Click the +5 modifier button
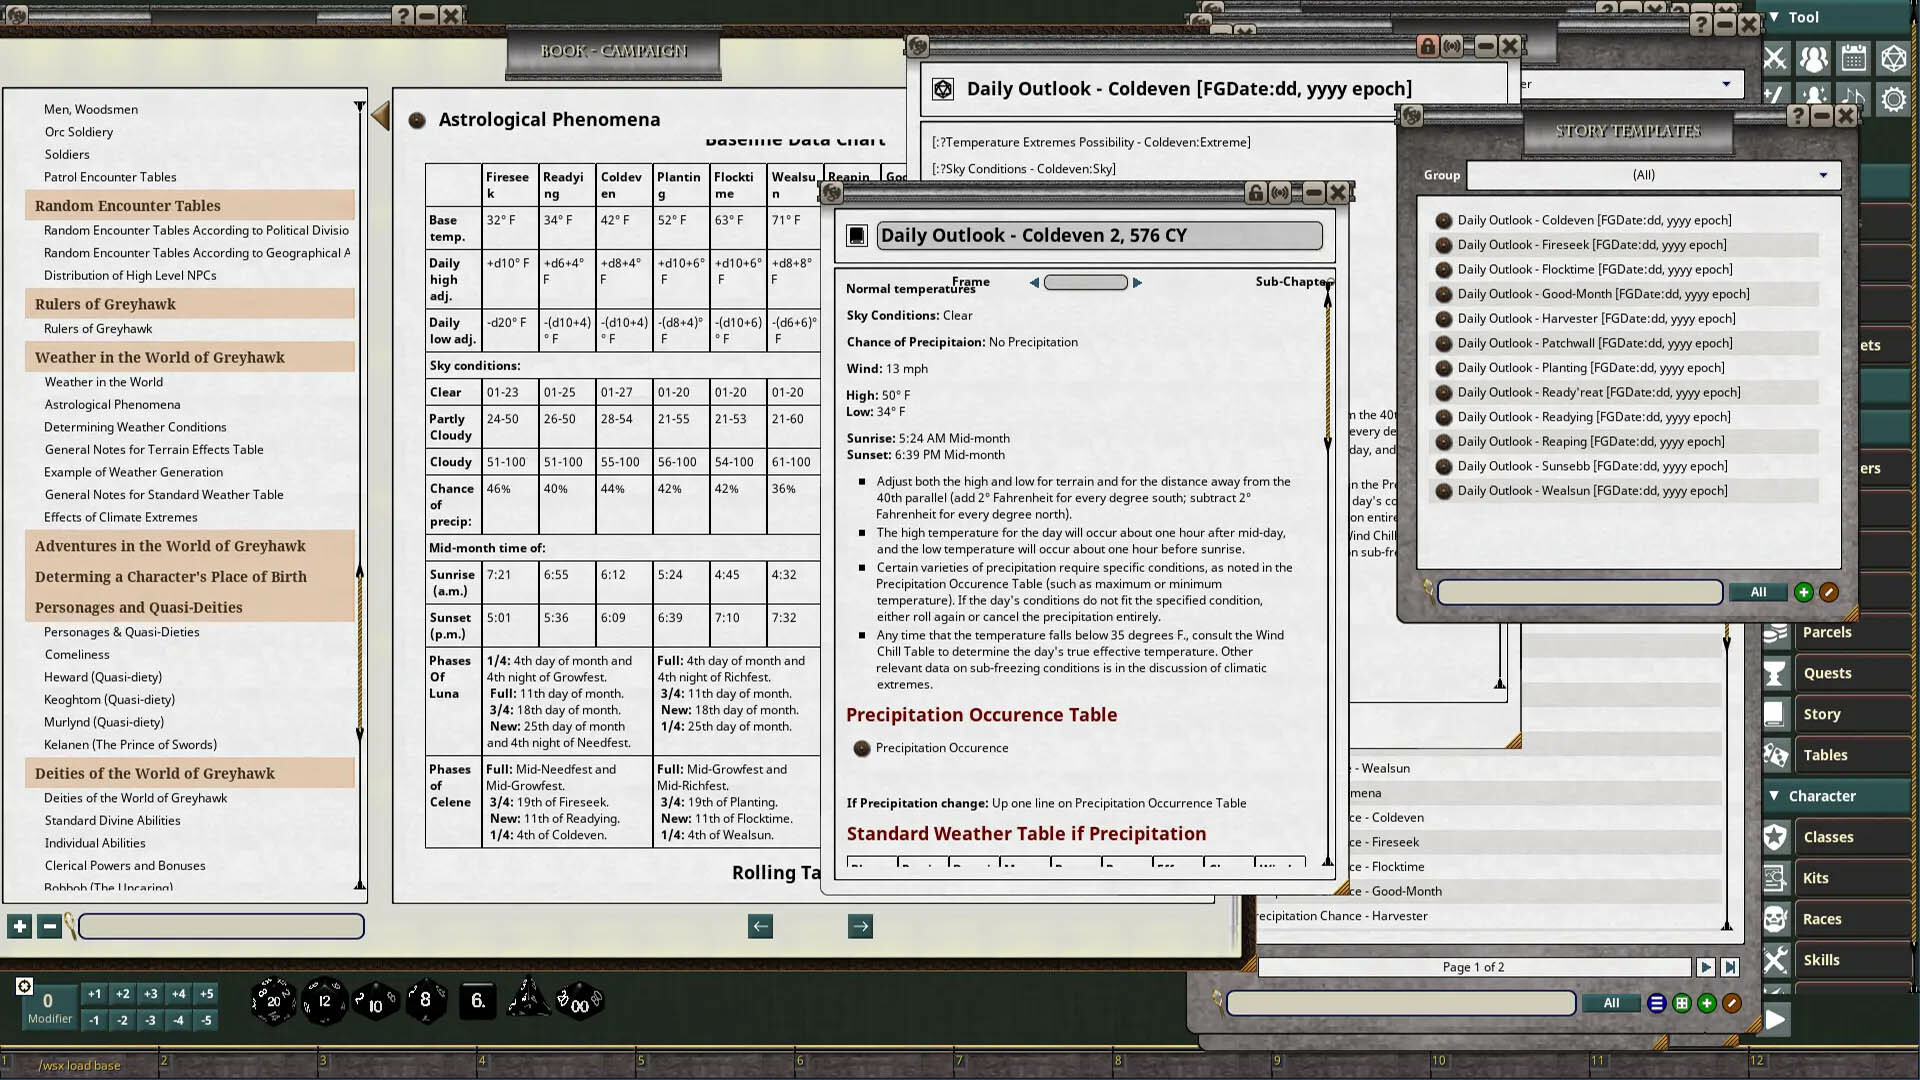1920x1080 pixels. click(206, 994)
